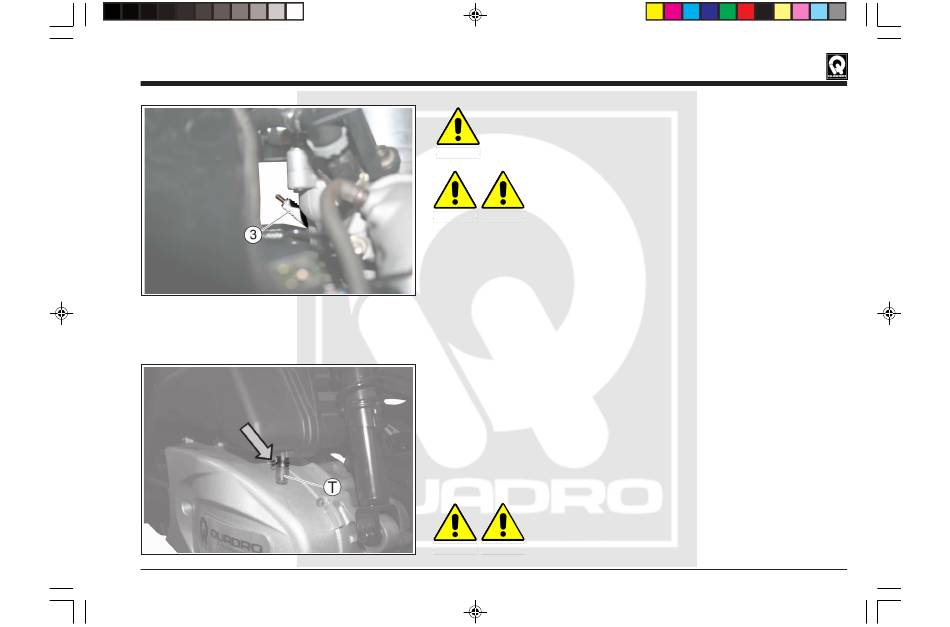Pick the cyan swatch in the color bar
Viewport: 950px width, 627px height.
click(691, 12)
